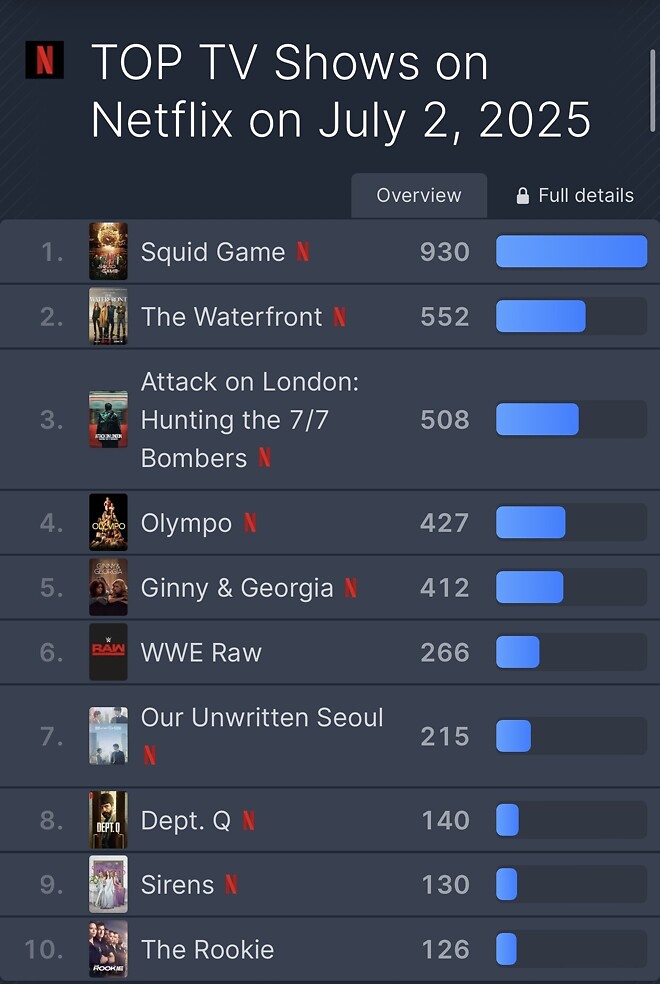Click the page scrollbar beside the title
The width and height of the screenshot is (660, 984).
(652, 91)
